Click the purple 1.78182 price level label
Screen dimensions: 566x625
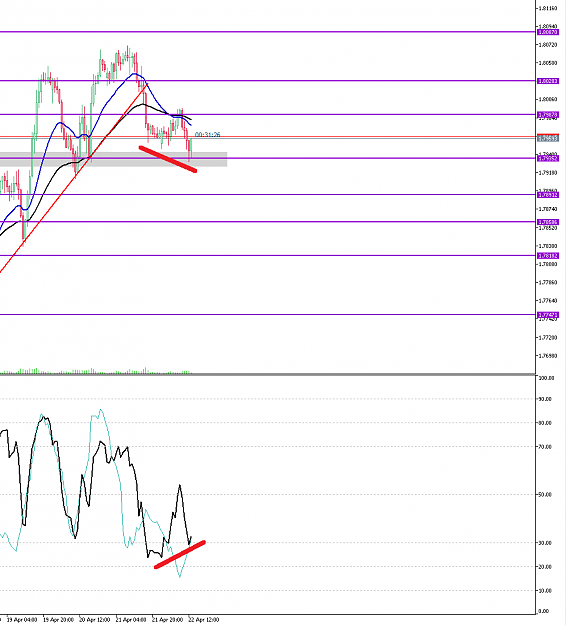548,256
